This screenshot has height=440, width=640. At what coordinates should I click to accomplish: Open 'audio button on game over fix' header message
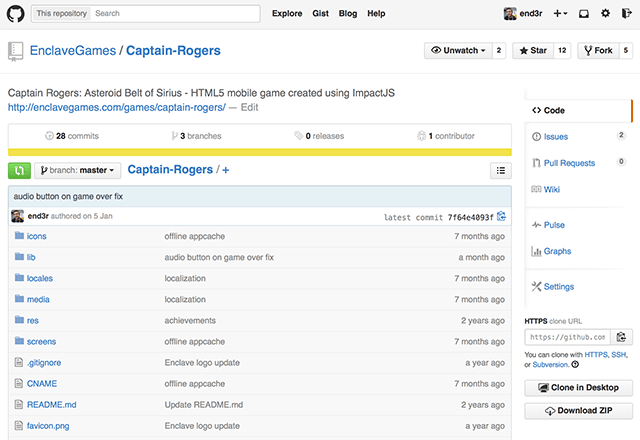click(x=68, y=196)
